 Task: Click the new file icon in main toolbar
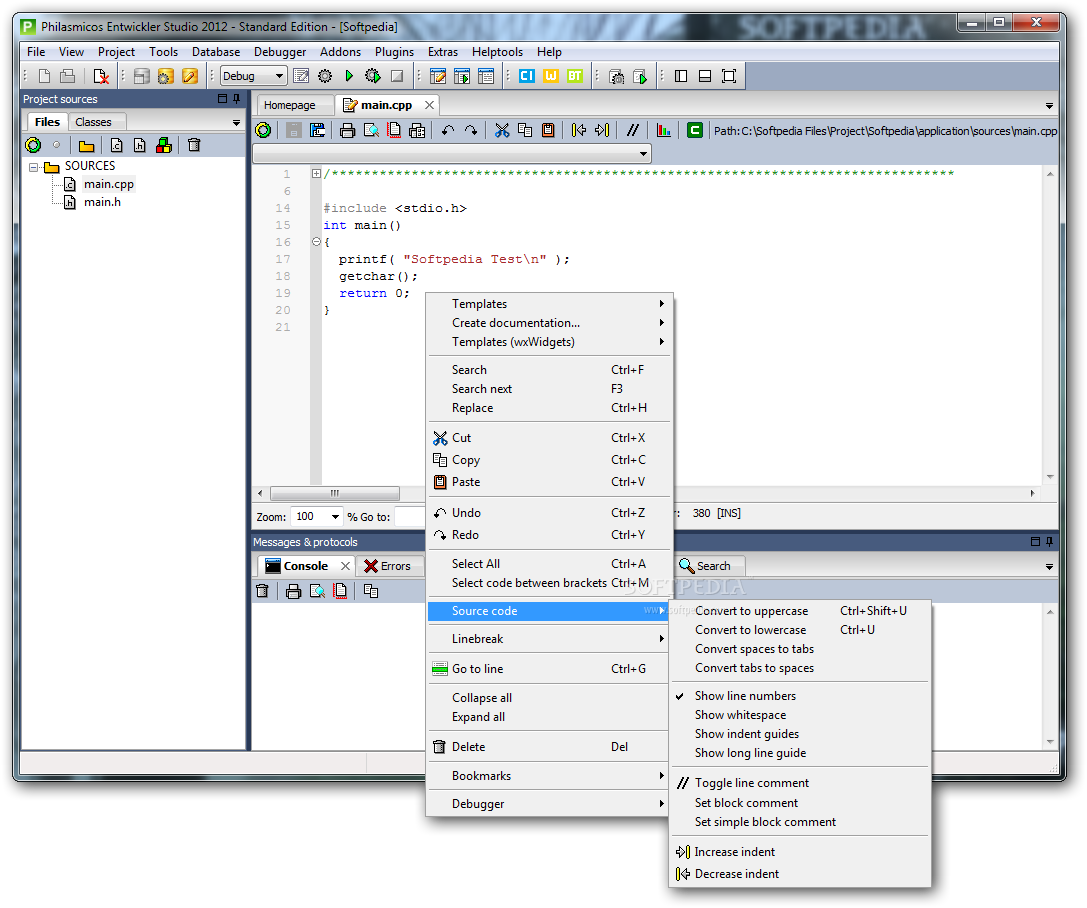44,76
